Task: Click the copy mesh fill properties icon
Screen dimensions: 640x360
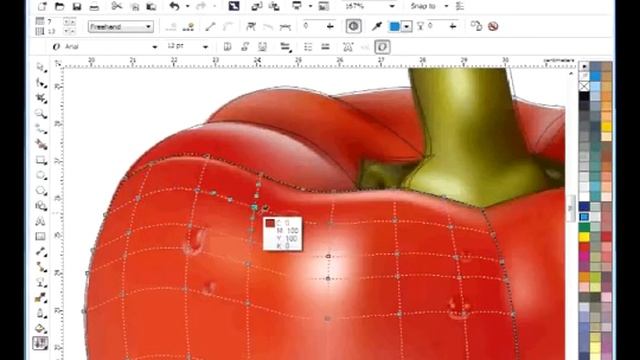Action: pyautogui.click(x=476, y=27)
